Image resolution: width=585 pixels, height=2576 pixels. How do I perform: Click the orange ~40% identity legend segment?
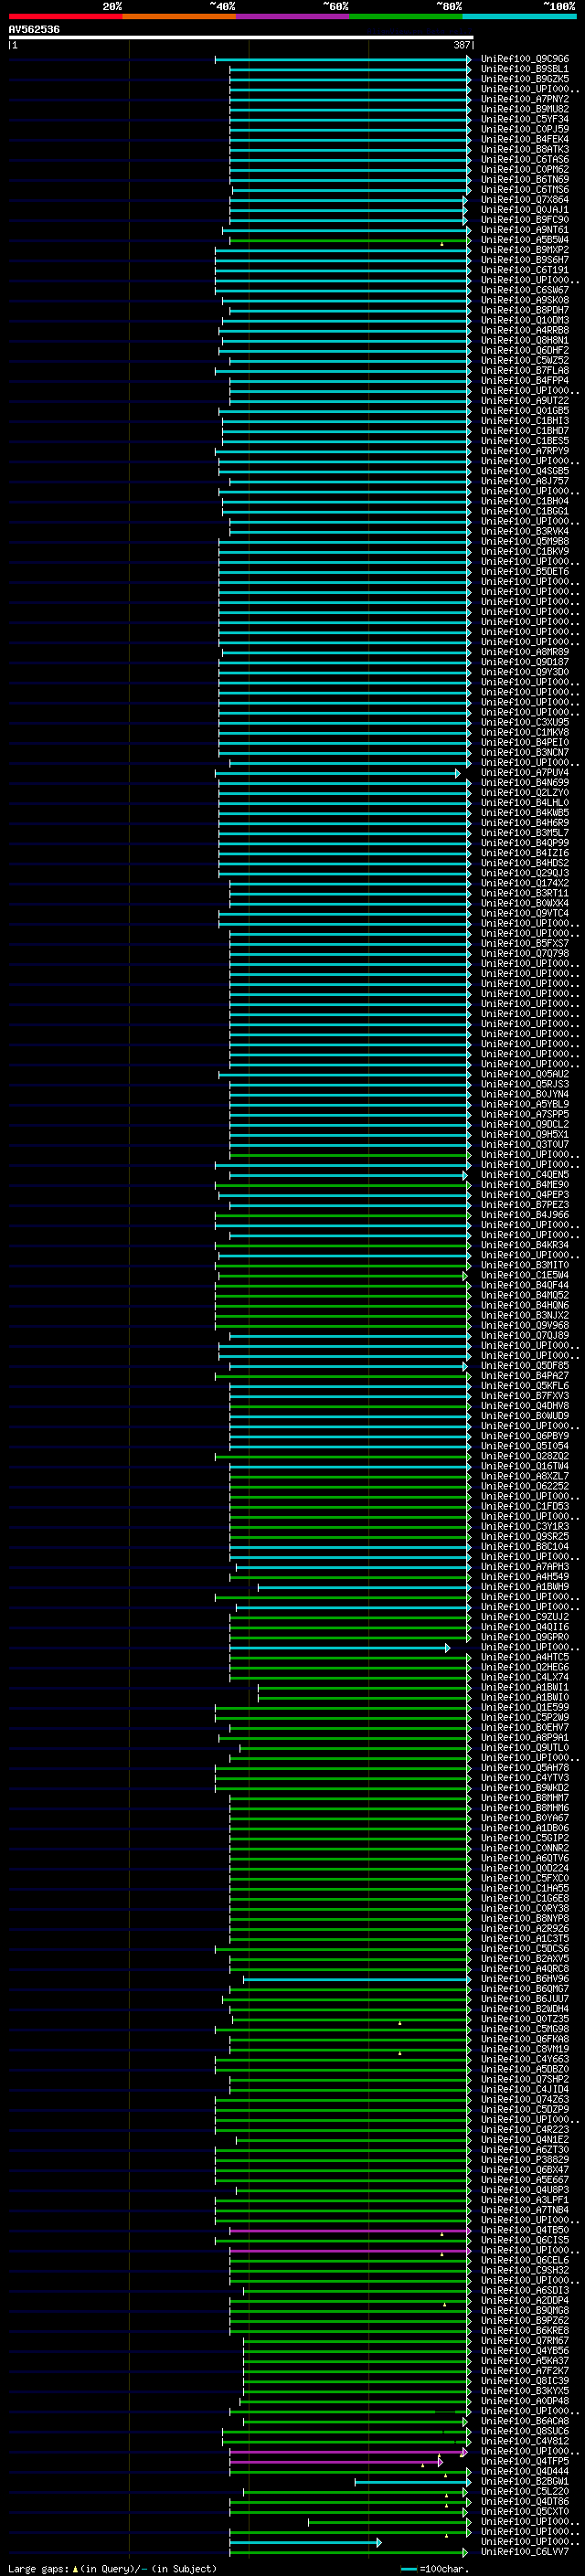click(x=179, y=16)
